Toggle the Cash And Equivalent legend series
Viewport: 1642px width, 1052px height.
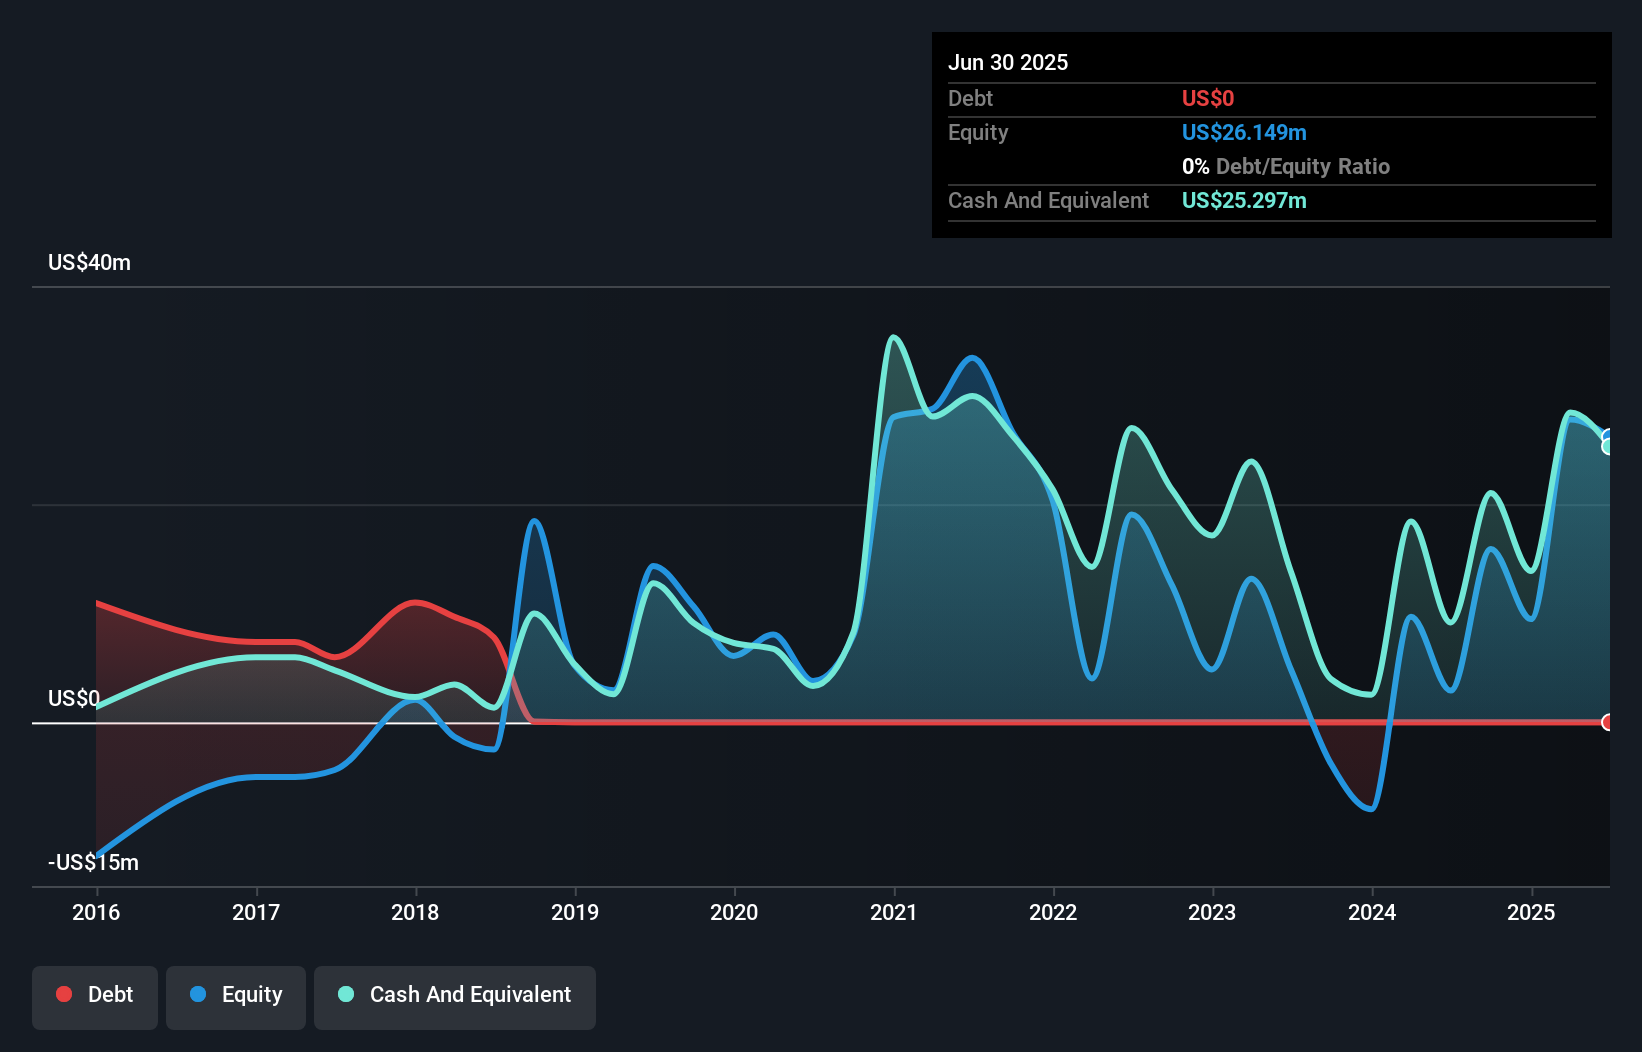[455, 997]
